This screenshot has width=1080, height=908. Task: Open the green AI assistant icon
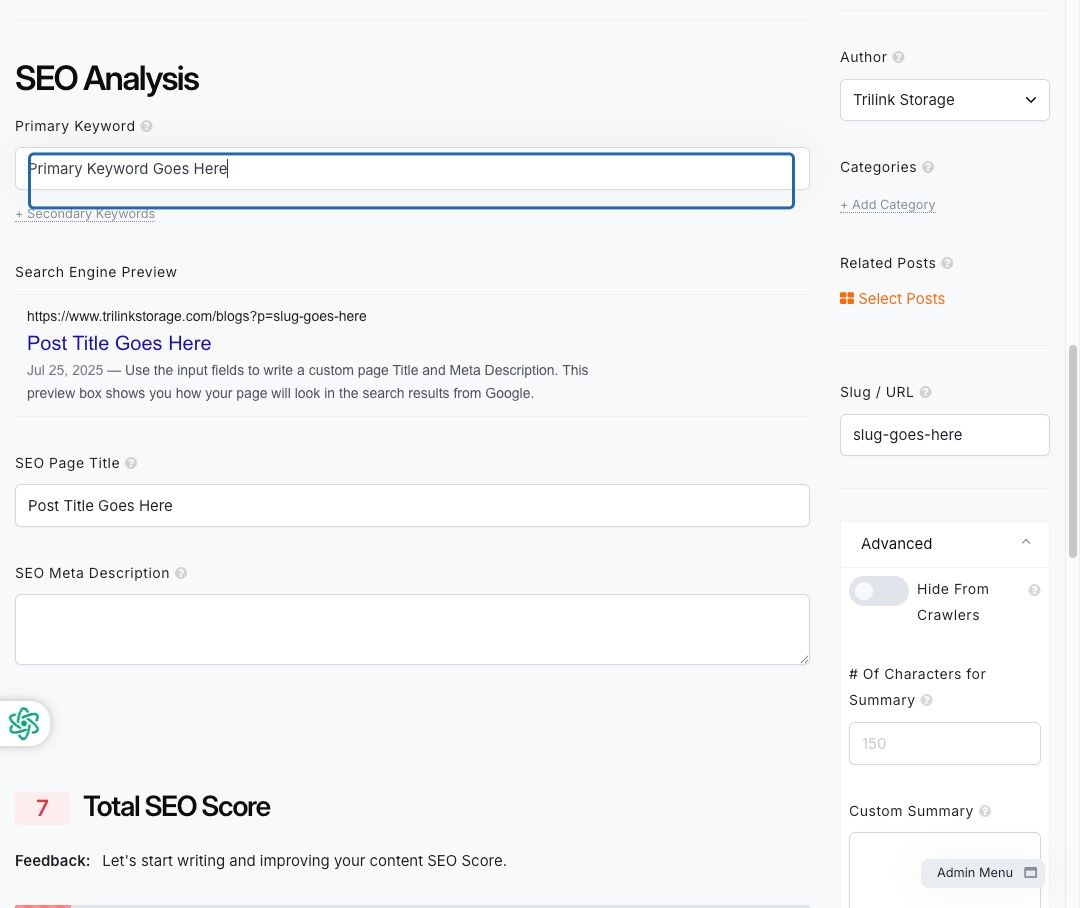tap(24, 723)
